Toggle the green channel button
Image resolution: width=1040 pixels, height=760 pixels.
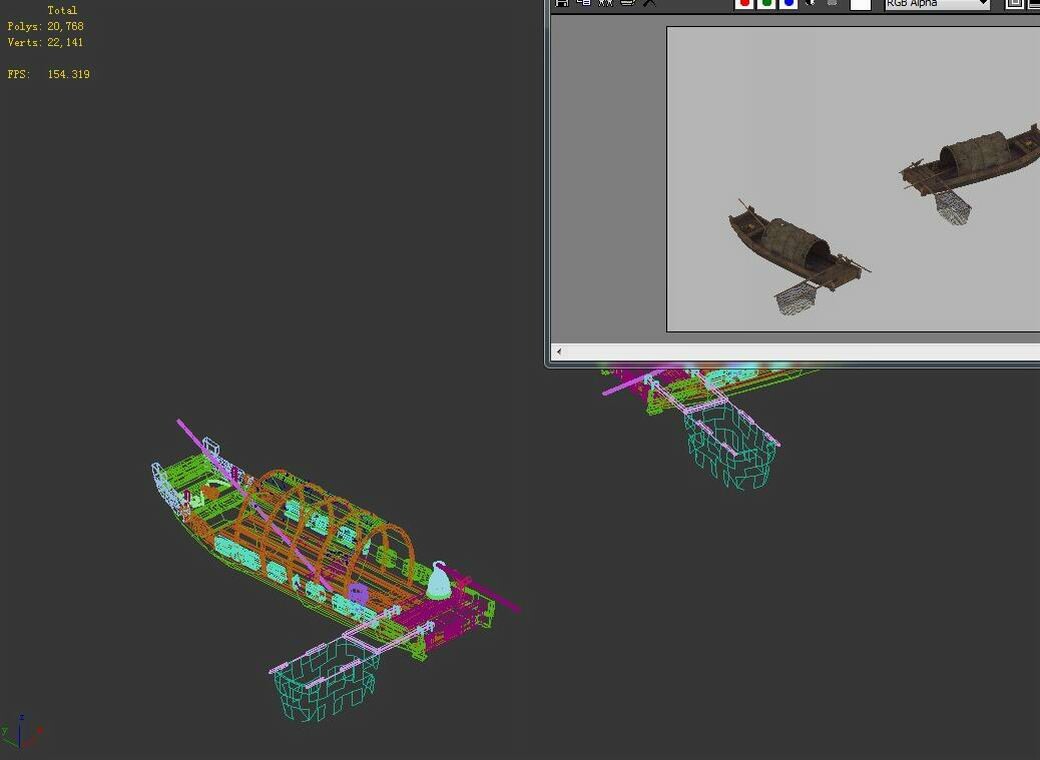766,3
